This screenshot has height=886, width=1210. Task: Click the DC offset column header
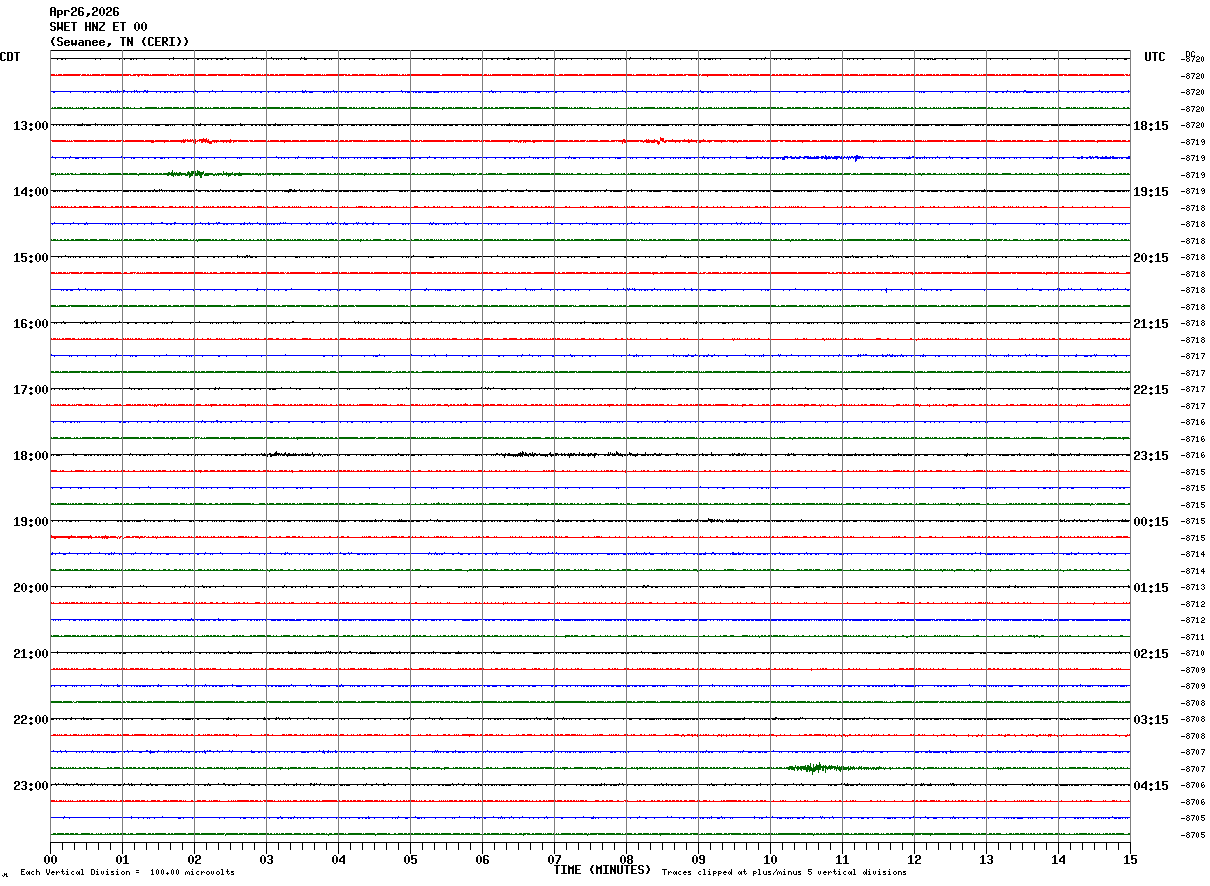tap(1190, 54)
